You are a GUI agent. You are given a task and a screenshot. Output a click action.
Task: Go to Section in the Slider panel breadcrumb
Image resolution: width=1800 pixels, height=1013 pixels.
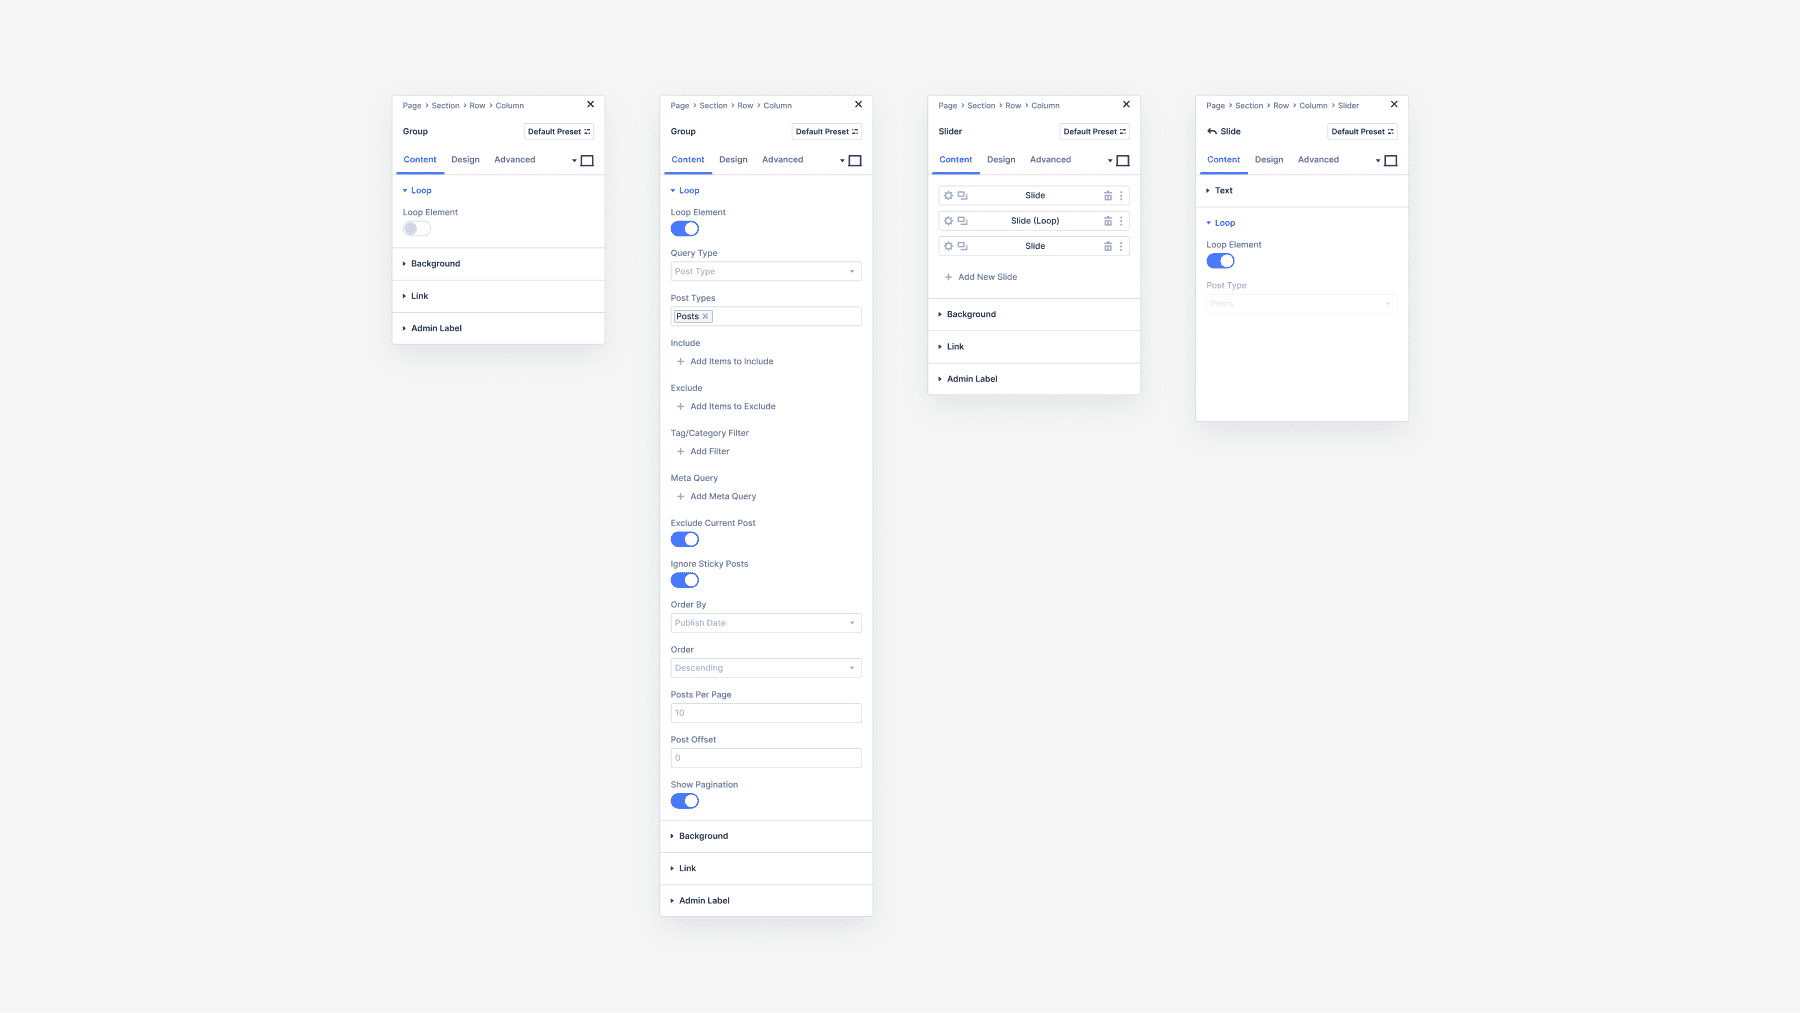click(981, 106)
